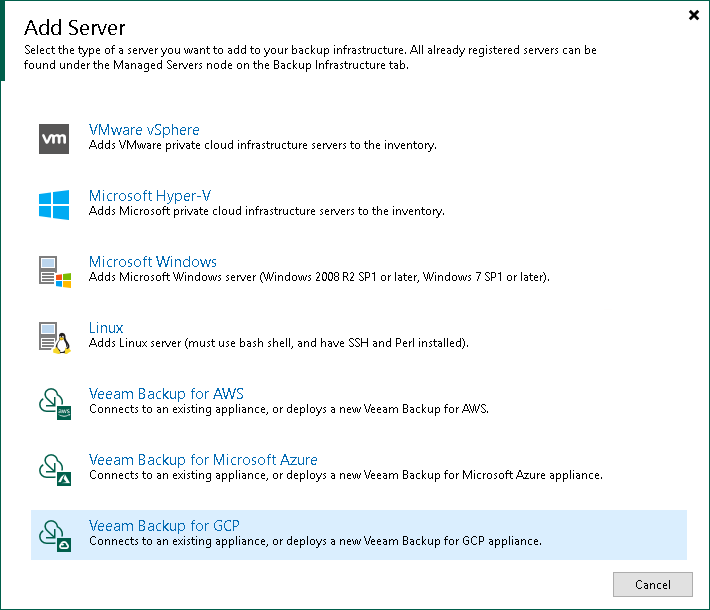Viewport: 710px width, 610px height.
Task: Select Microsoft Hyper-V server type
Action: 150,196
